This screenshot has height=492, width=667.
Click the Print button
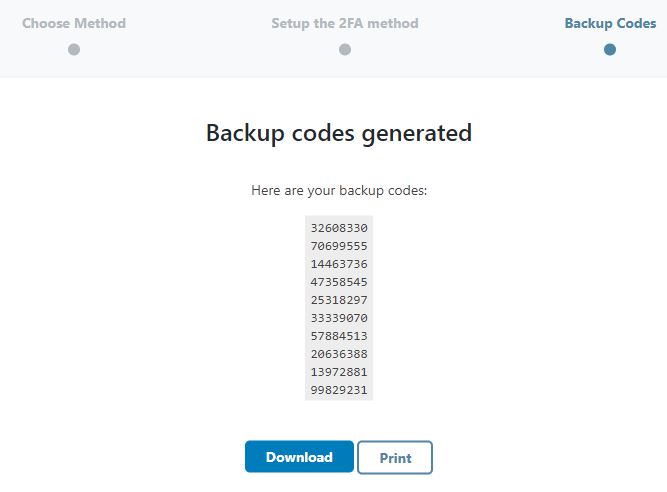[395, 458]
